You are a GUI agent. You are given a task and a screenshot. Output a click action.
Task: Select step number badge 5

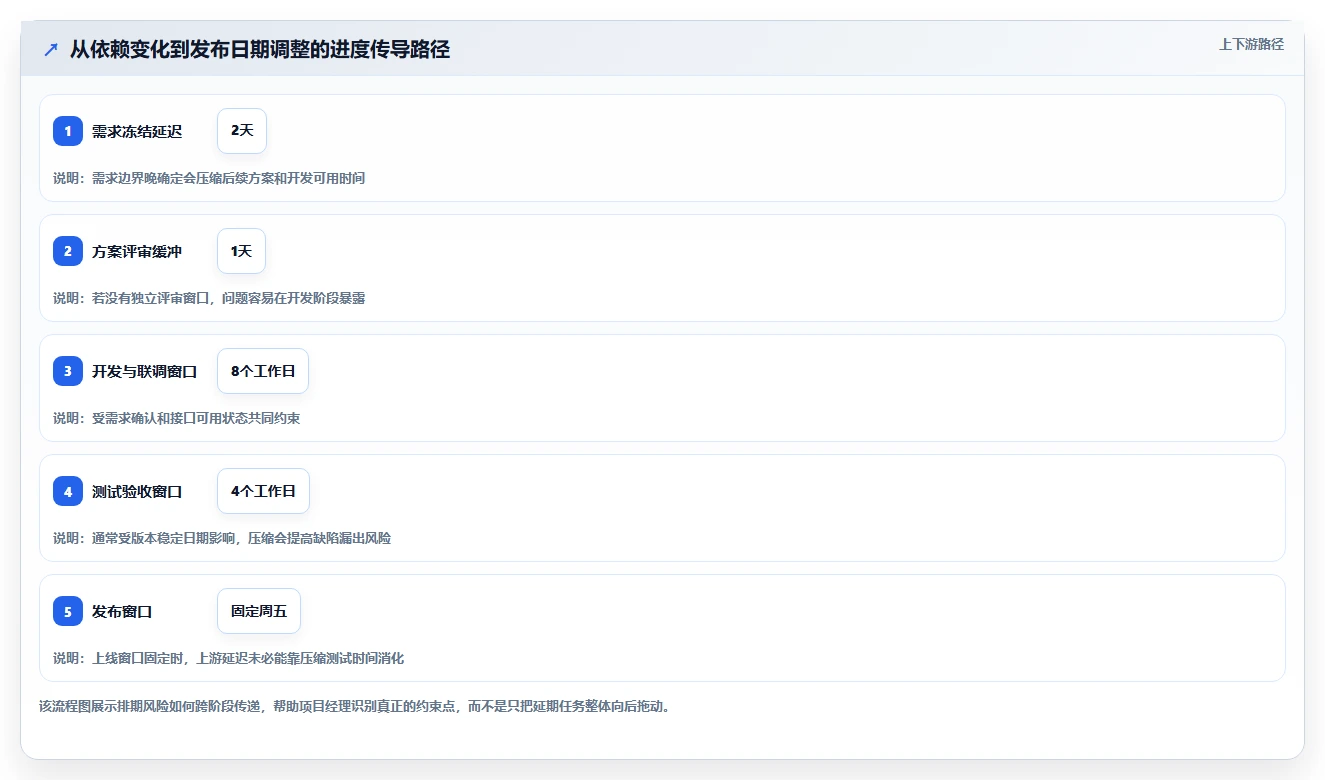point(68,611)
